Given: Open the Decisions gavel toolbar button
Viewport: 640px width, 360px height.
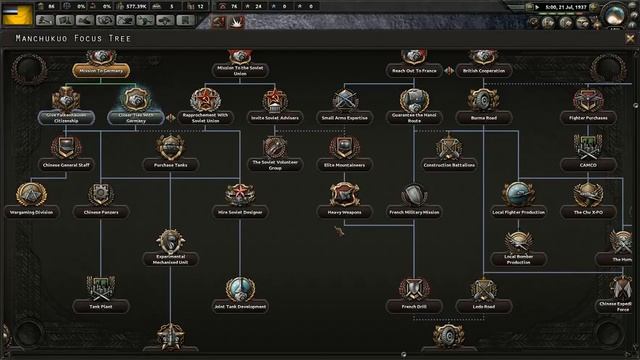Looking at the screenshot, I should tap(45, 20).
